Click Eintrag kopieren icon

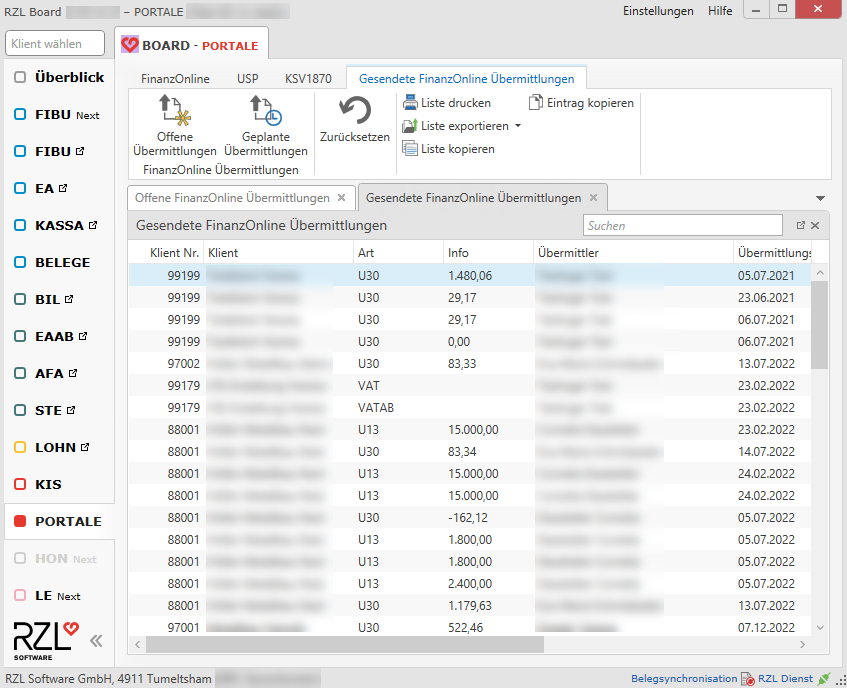tap(536, 103)
